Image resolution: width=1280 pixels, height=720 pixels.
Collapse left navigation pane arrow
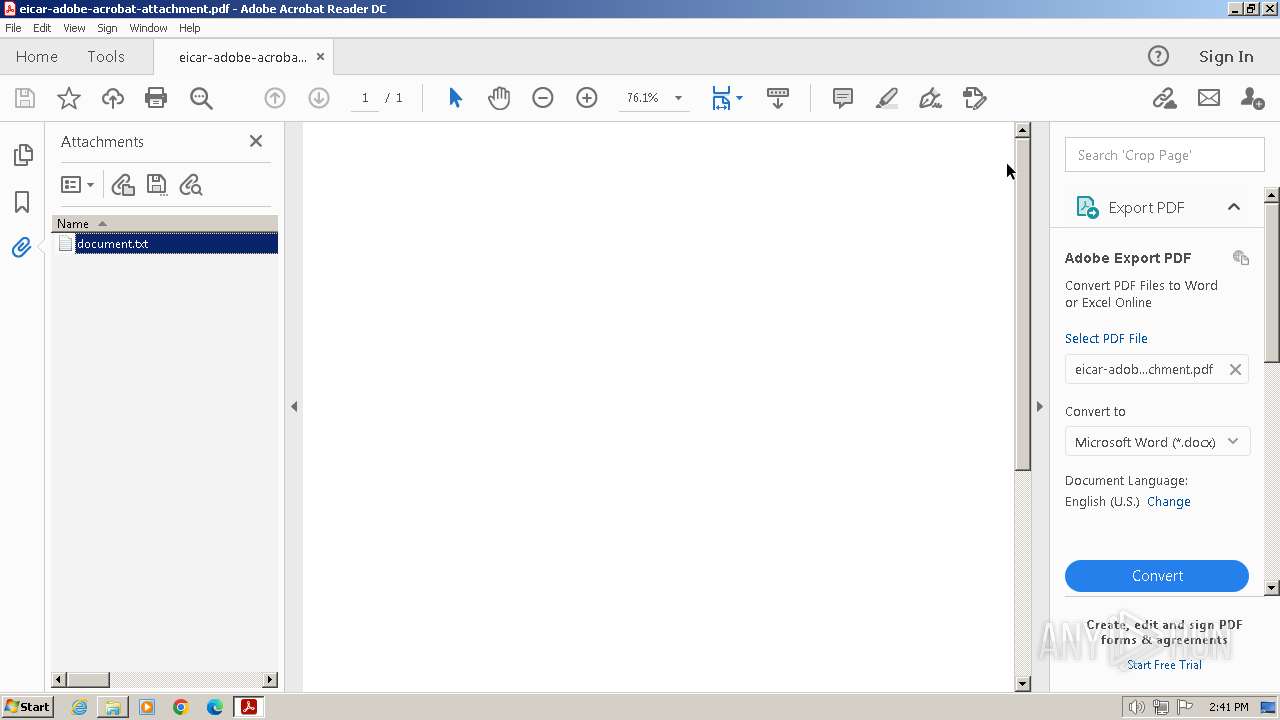[294, 407]
